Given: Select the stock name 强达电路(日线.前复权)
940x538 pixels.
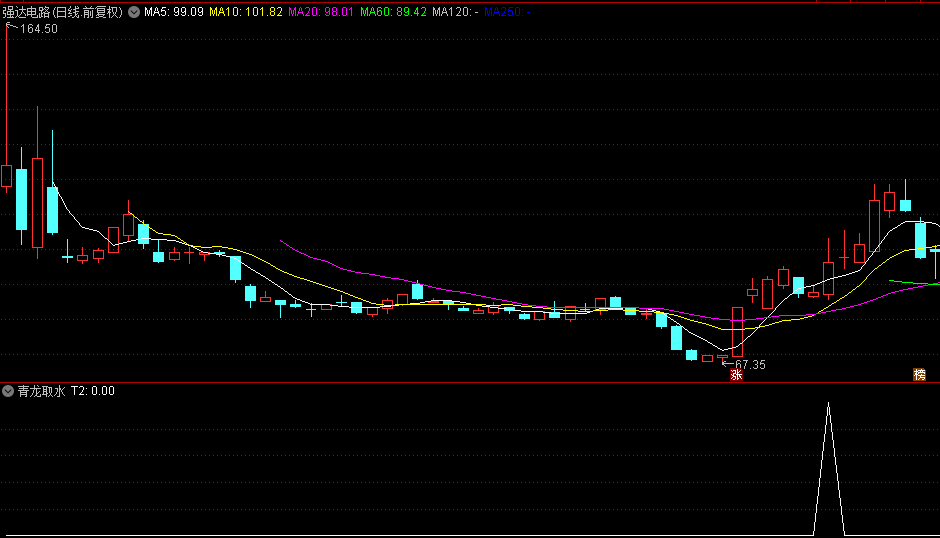Looking at the screenshot, I should pyautogui.click(x=62, y=12).
